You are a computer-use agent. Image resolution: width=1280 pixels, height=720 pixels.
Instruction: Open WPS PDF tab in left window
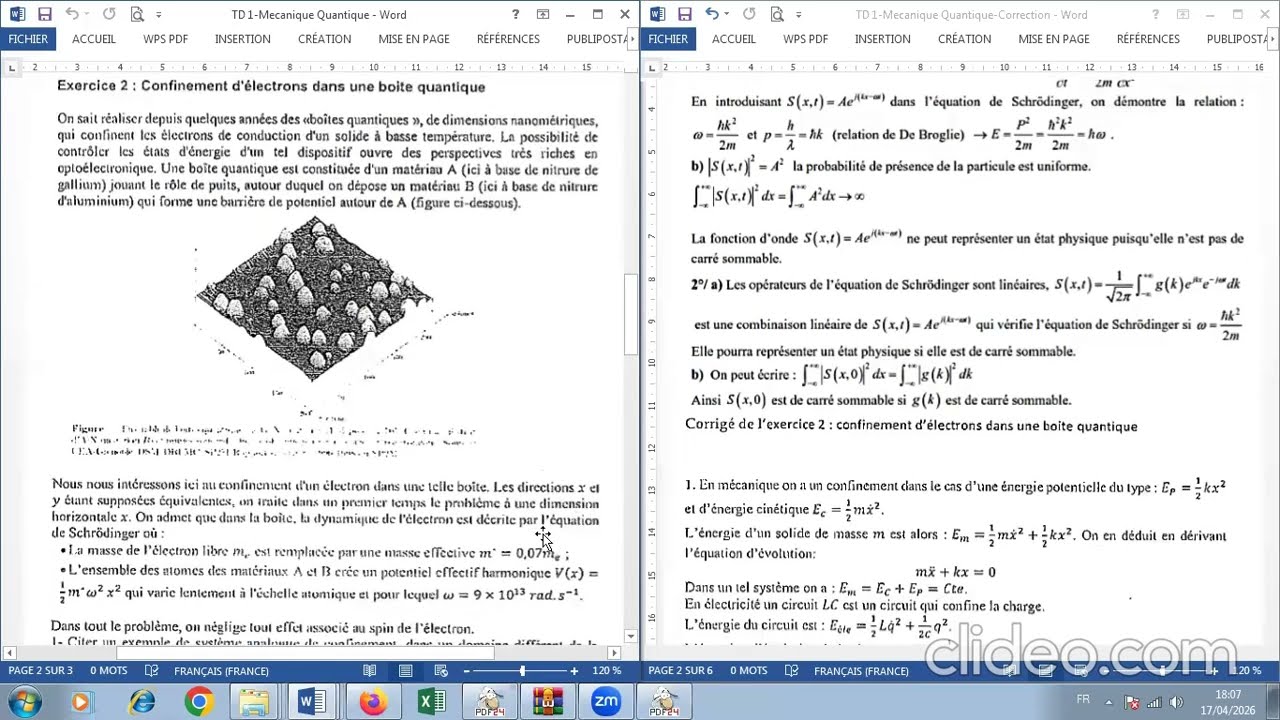coord(165,39)
